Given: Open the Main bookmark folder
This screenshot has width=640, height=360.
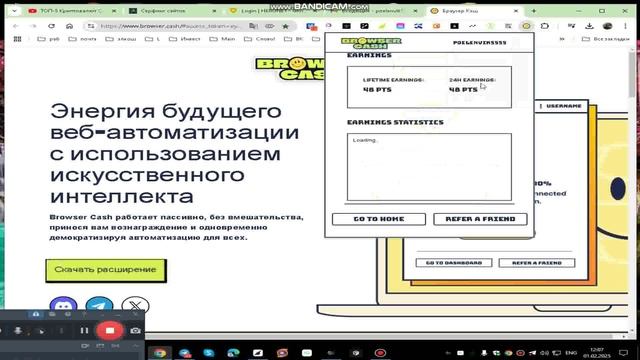Looking at the screenshot, I should pos(222,39).
